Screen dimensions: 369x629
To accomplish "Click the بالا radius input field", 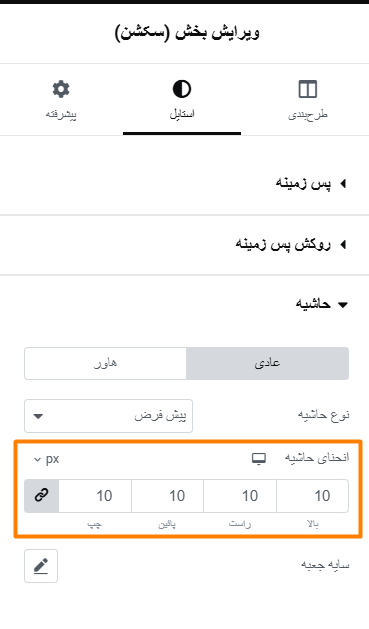I will 312,496.
